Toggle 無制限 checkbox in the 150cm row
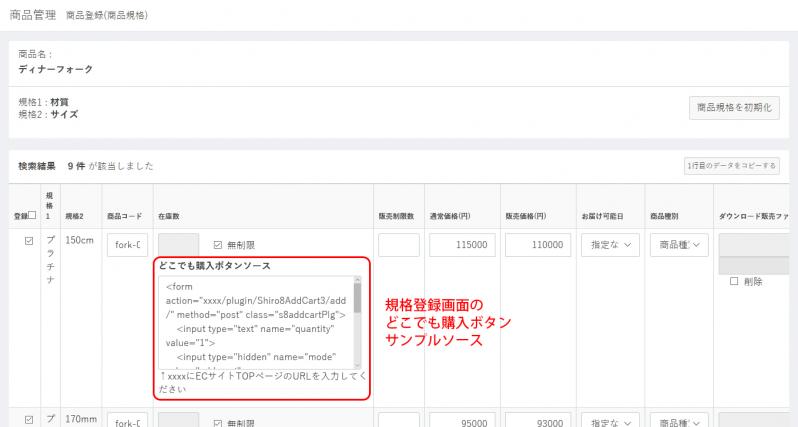The width and height of the screenshot is (798, 427). pyautogui.click(x=218, y=245)
